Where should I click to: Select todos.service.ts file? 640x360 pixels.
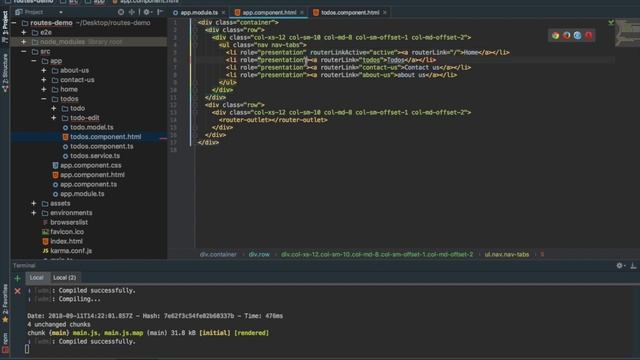95,156
